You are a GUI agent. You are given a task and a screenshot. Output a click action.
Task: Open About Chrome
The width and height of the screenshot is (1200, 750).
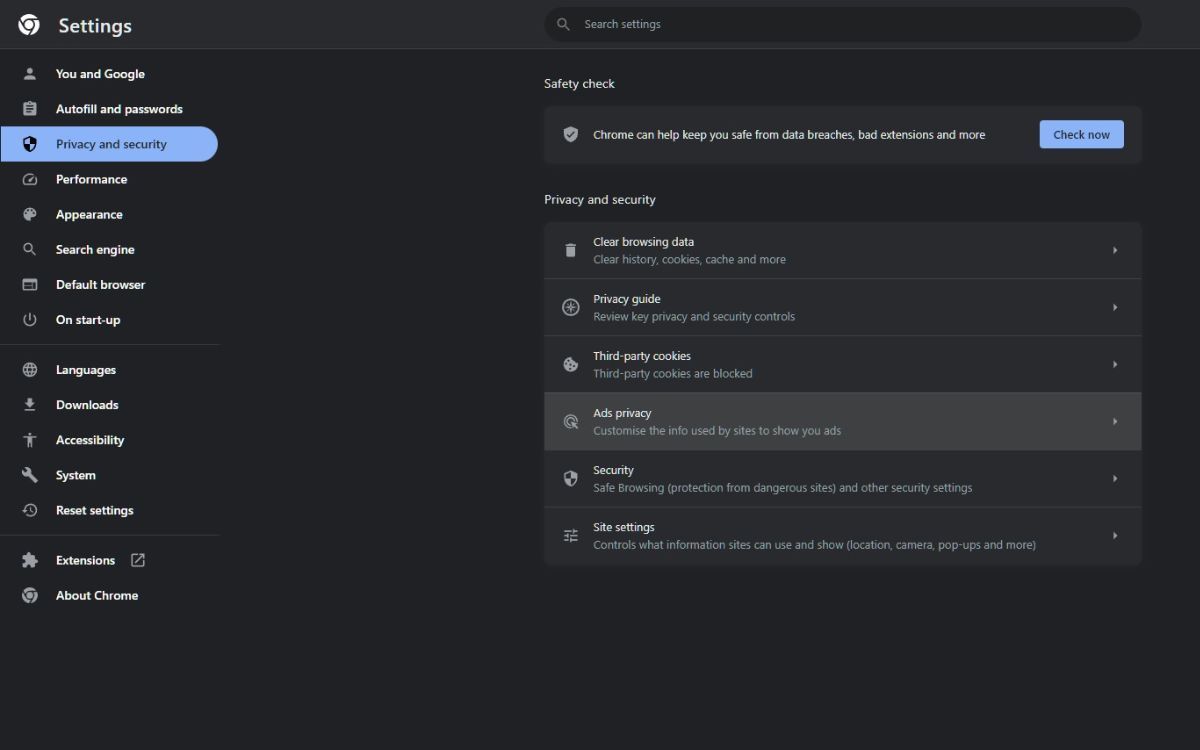point(97,595)
